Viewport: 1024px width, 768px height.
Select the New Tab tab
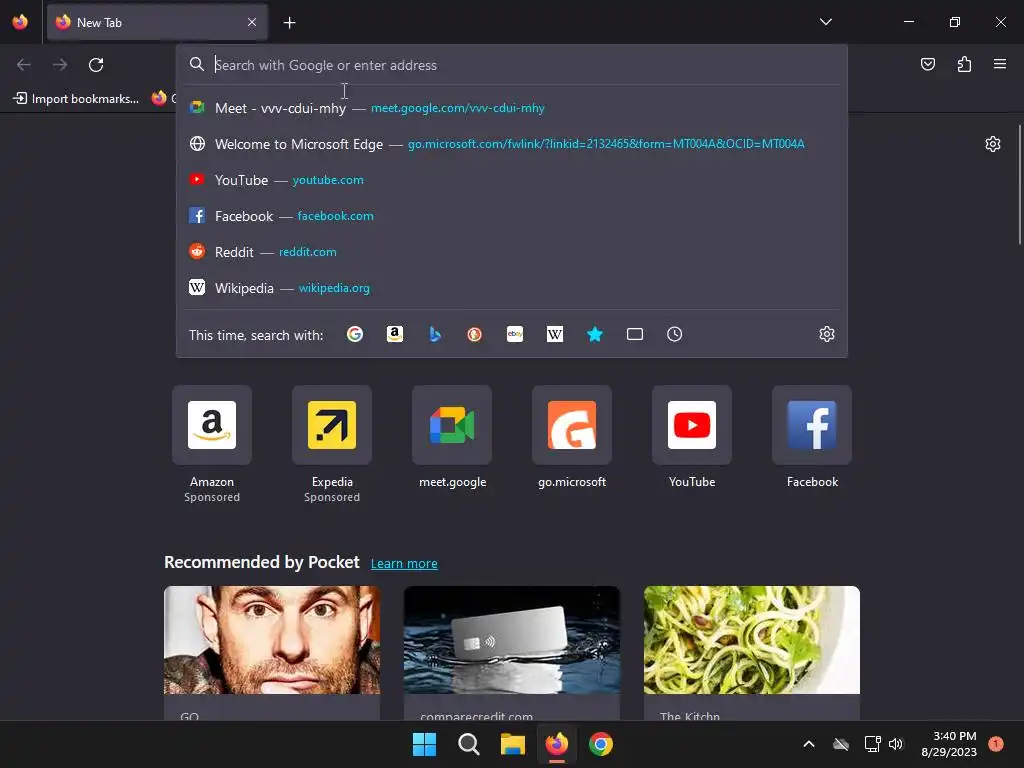(x=157, y=22)
